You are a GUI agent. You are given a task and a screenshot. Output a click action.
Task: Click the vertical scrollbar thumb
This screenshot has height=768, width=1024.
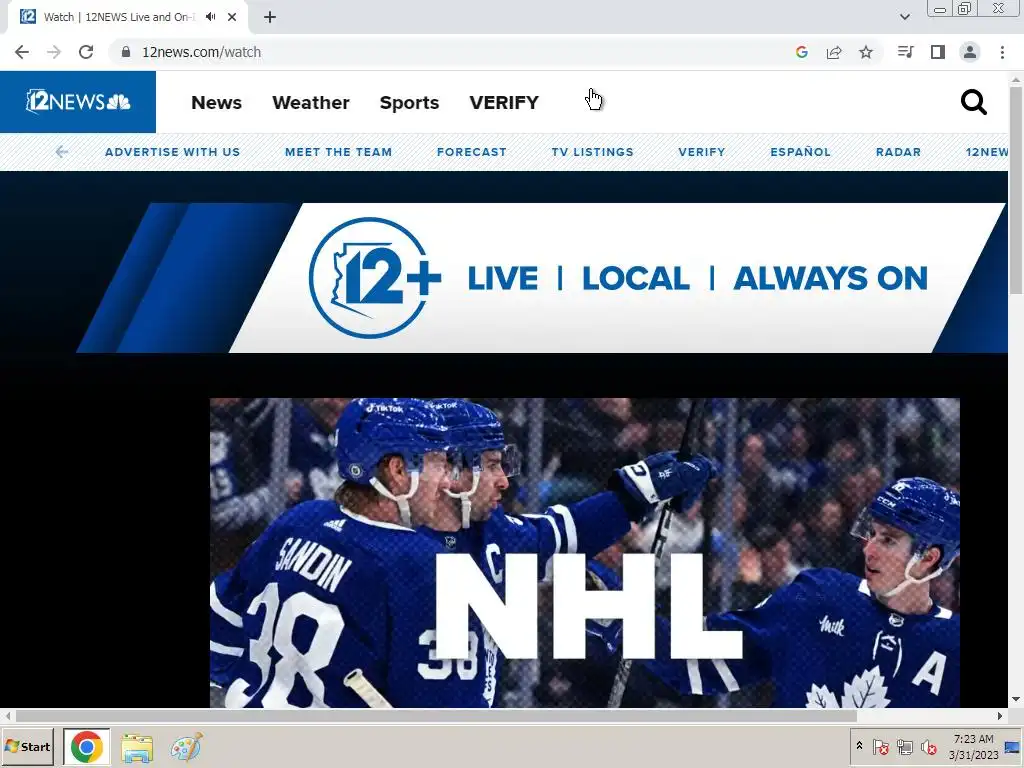point(1016,189)
